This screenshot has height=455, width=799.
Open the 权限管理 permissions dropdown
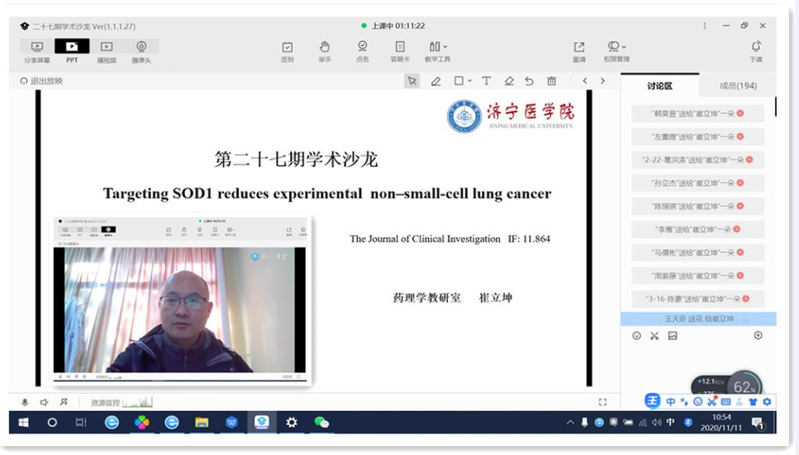click(618, 47)
